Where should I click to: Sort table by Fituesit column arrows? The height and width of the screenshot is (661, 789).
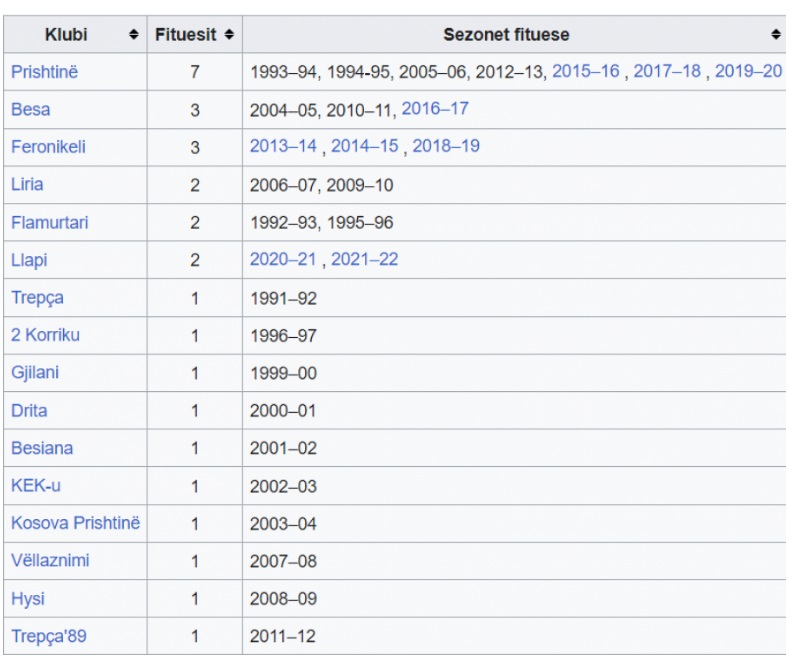229,35
